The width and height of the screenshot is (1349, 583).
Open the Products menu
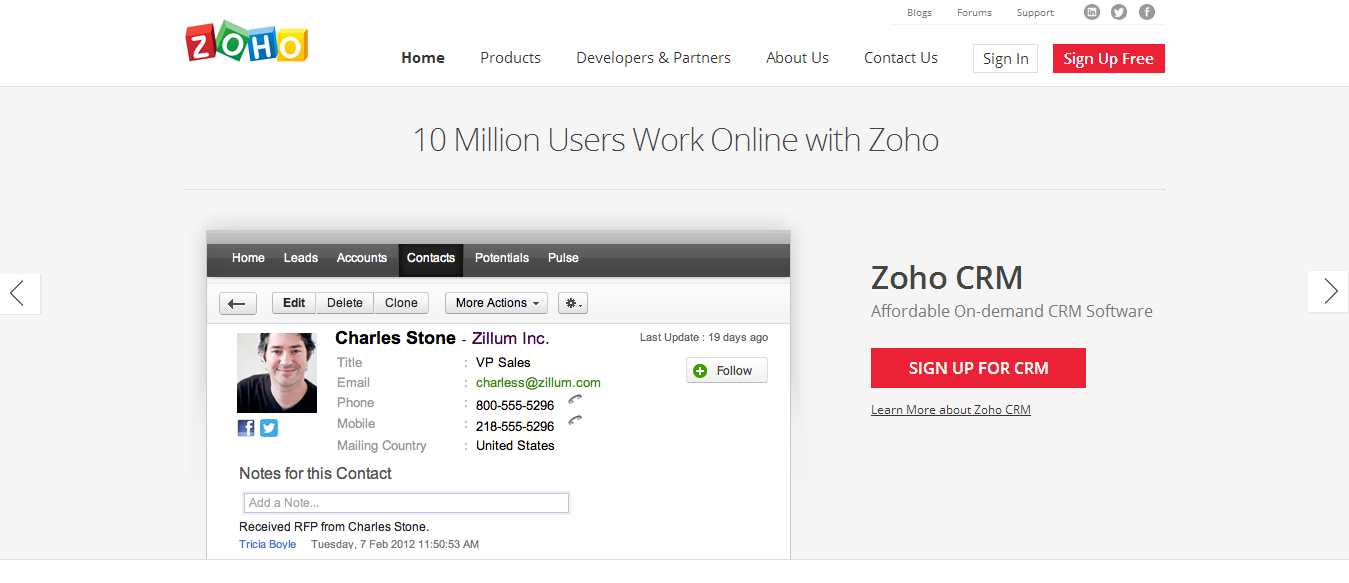click(510, 58)
